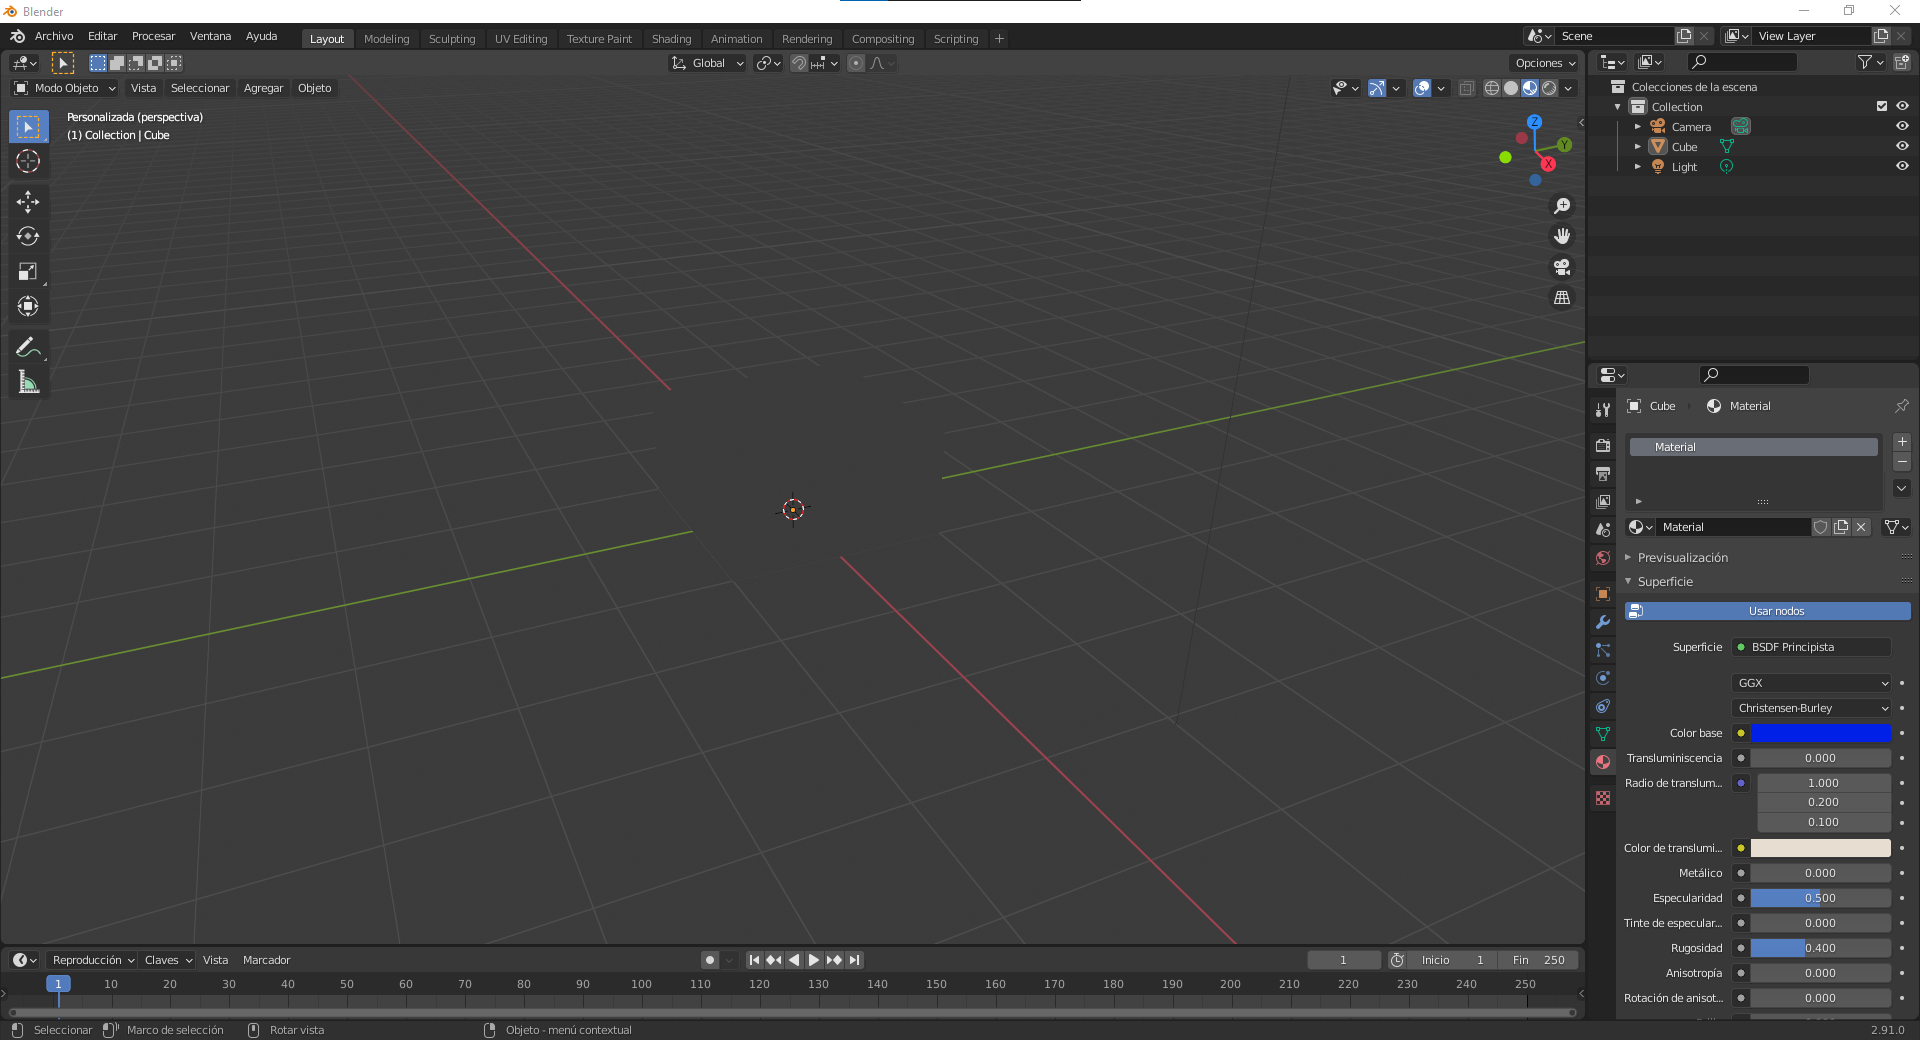
Task: Expand the Previsualización panel
Action: click(1683, 558)
